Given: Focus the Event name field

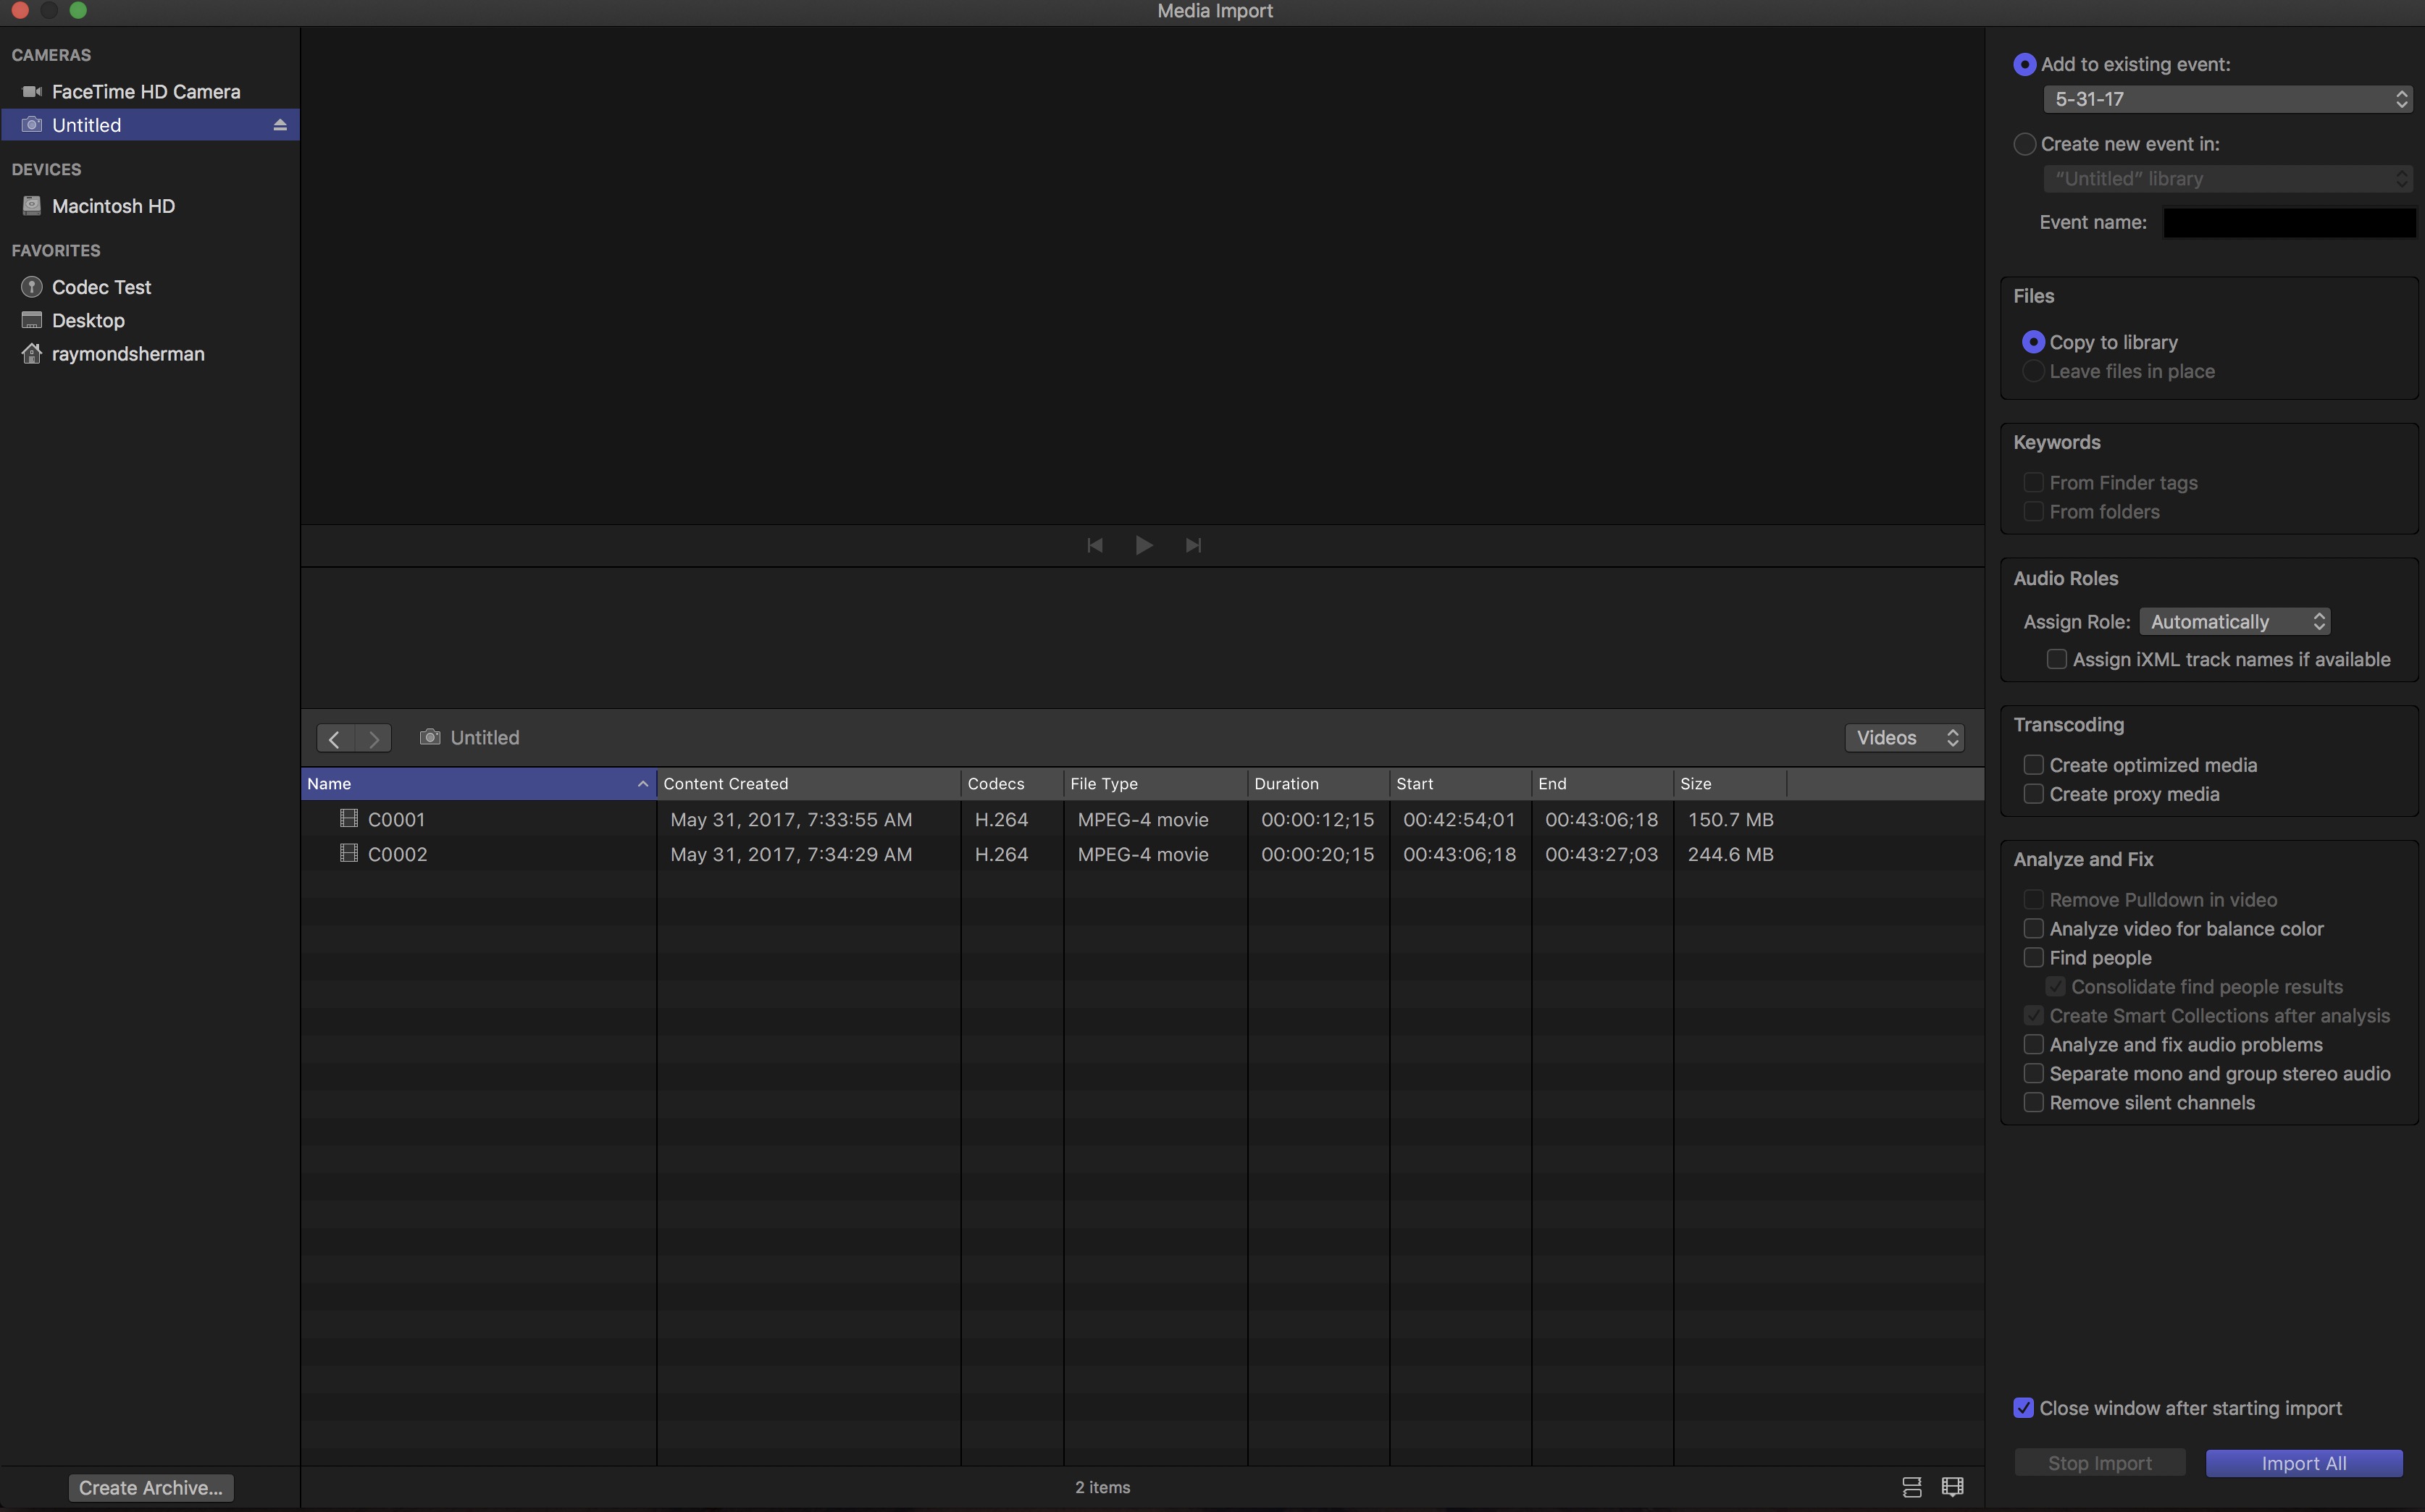Looking at the screenshot, I should tap(2289, 223).
